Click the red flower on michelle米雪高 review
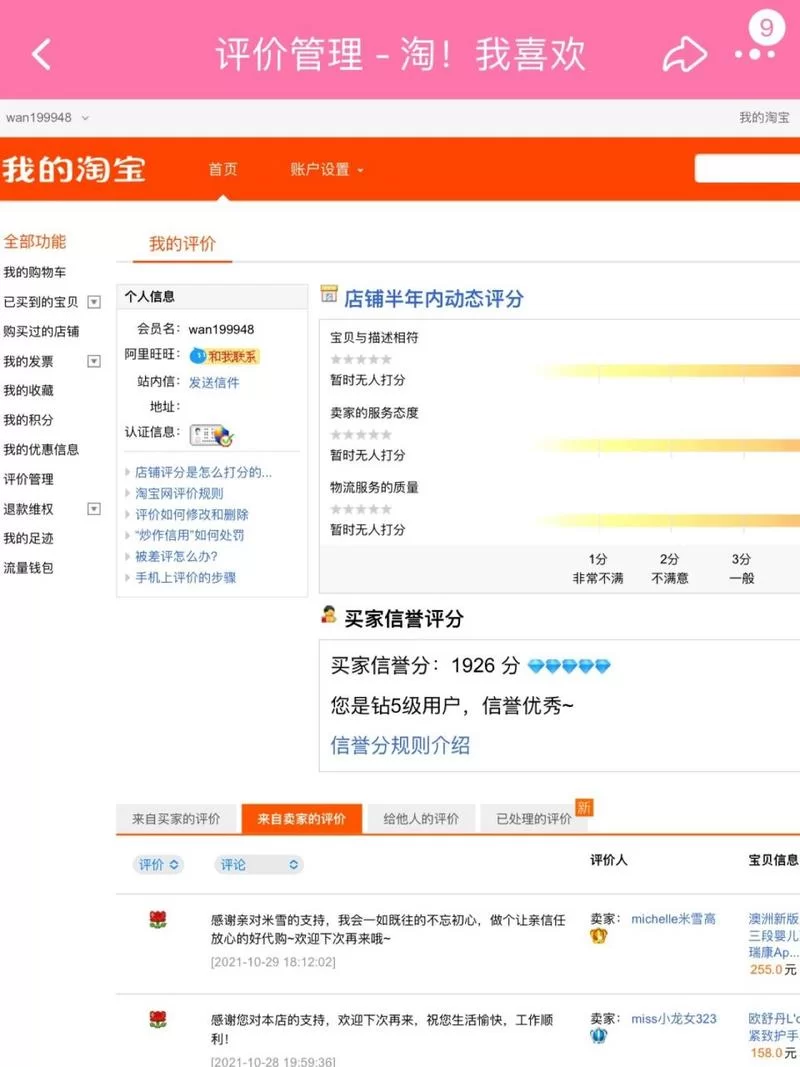800x1067 pixels. [x=158, y=920]
